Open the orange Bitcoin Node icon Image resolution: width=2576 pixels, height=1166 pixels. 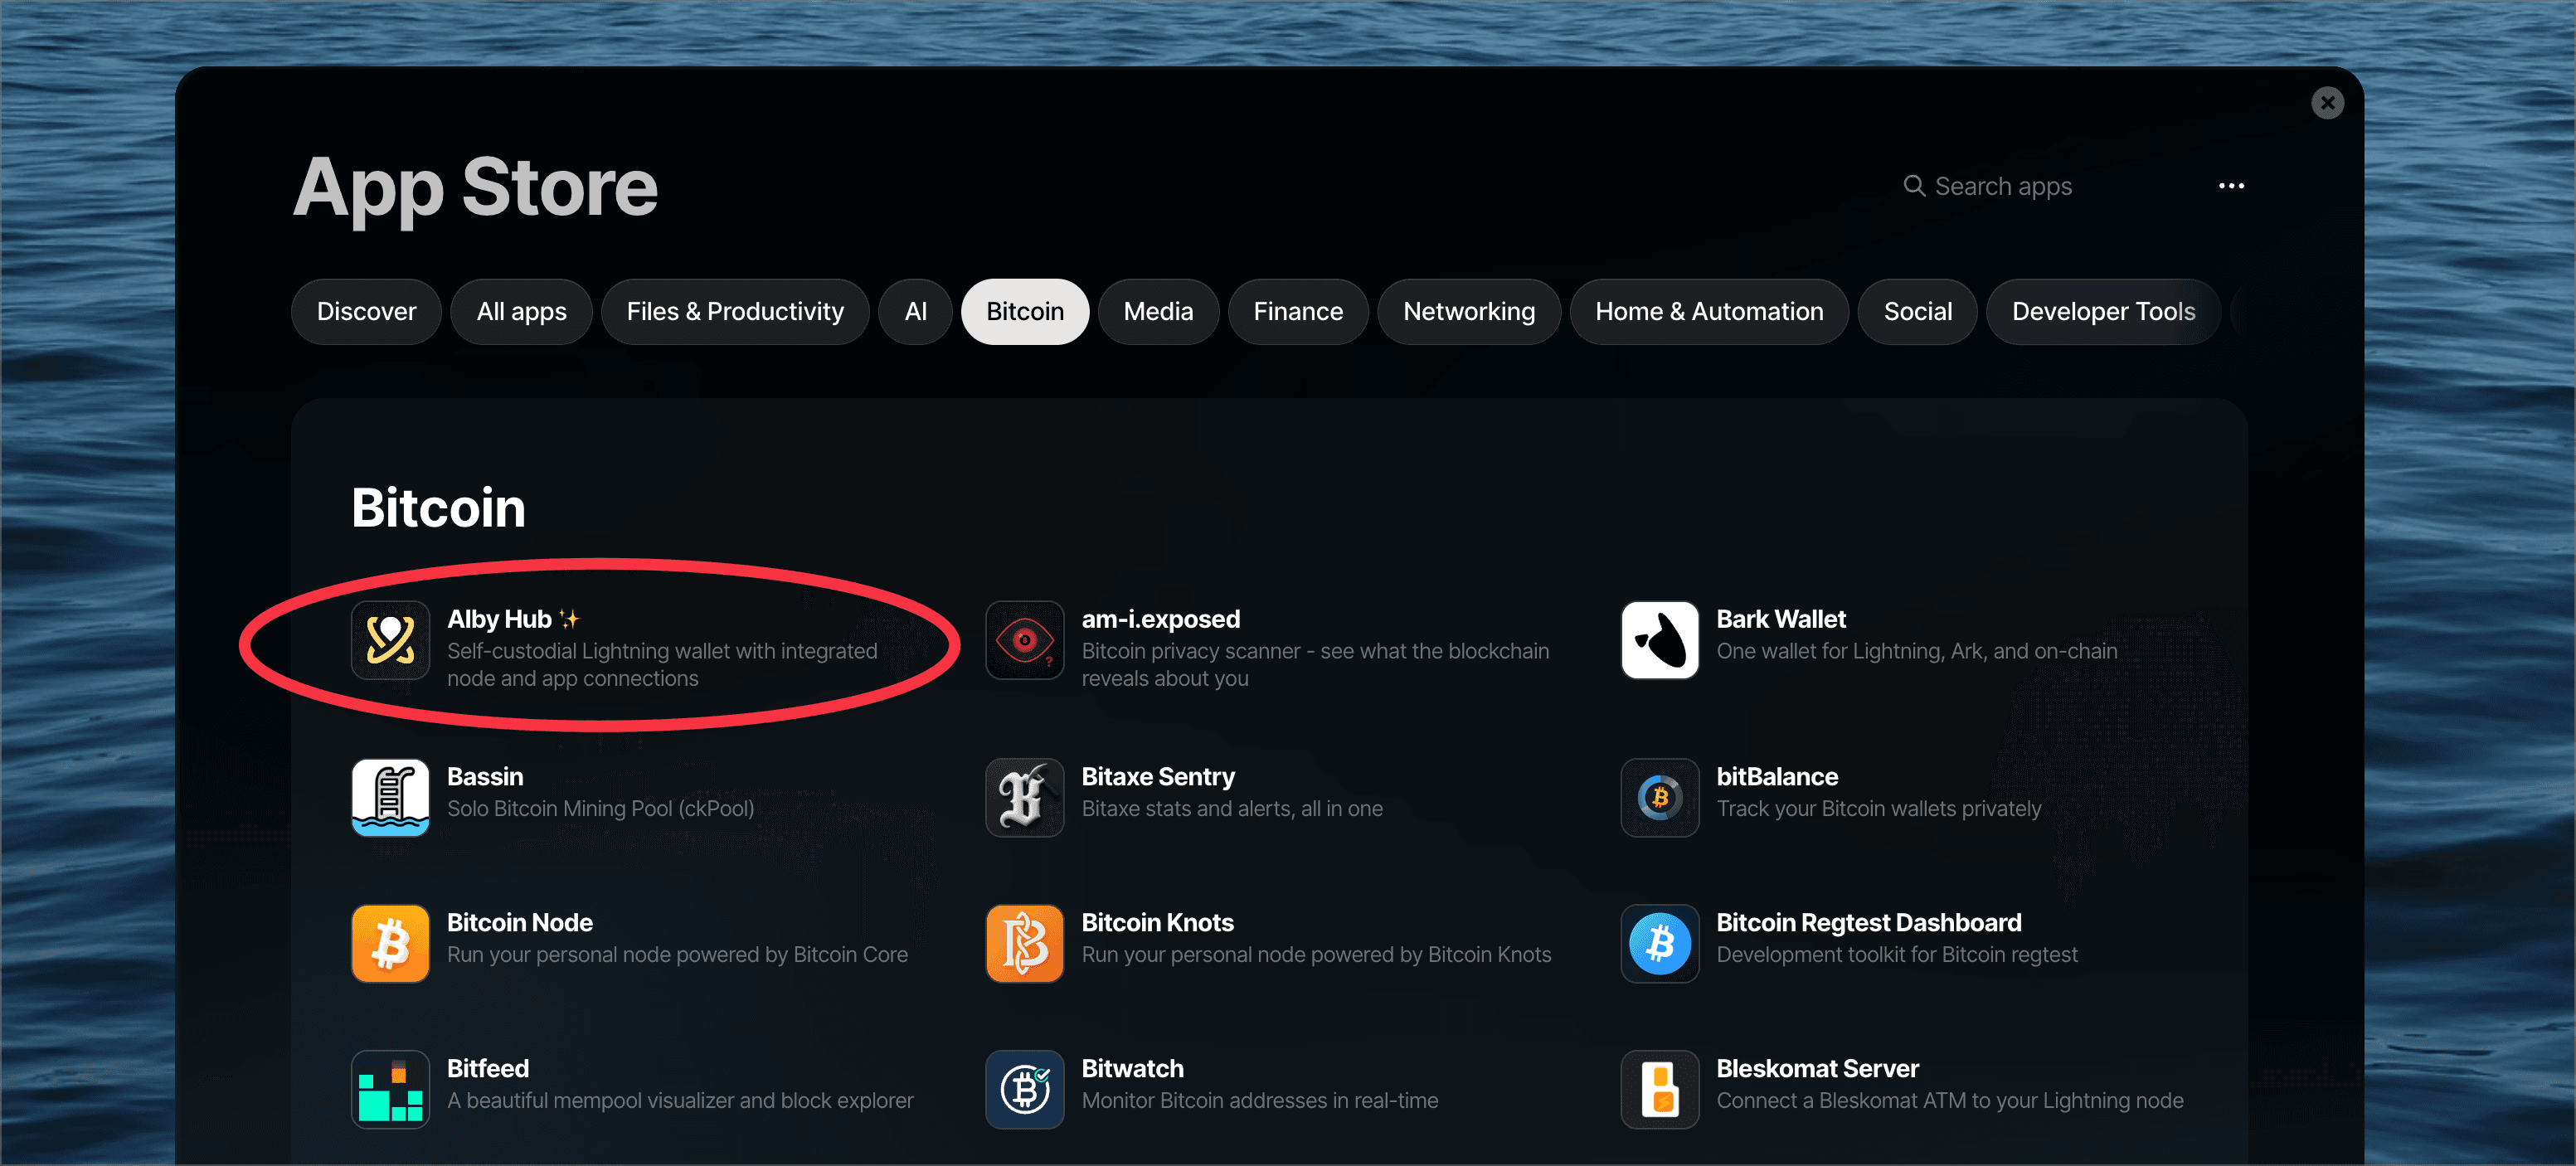click(x=390, y=943)
